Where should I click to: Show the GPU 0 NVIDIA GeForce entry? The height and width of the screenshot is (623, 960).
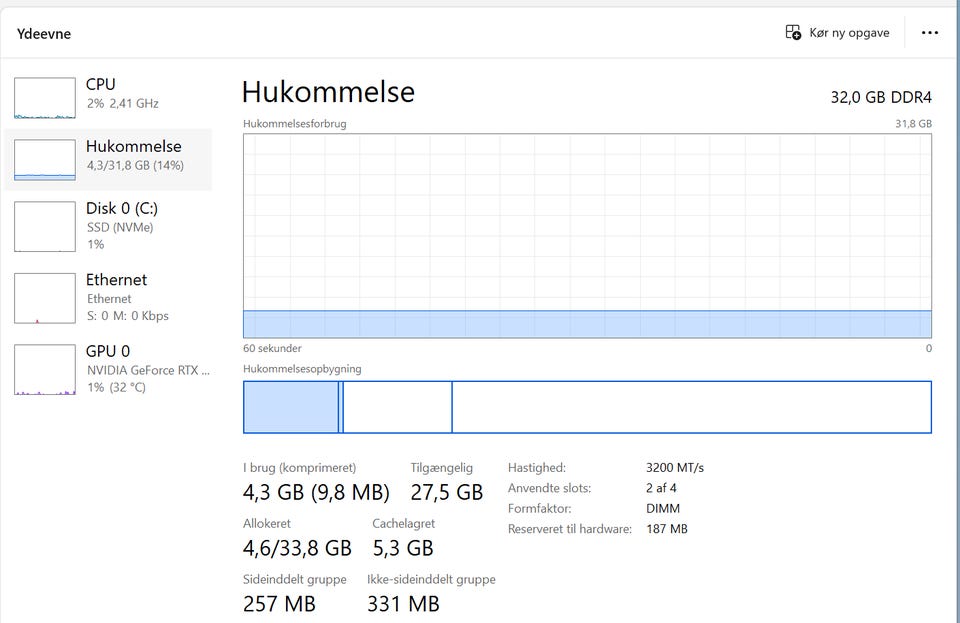coord(108,369)
